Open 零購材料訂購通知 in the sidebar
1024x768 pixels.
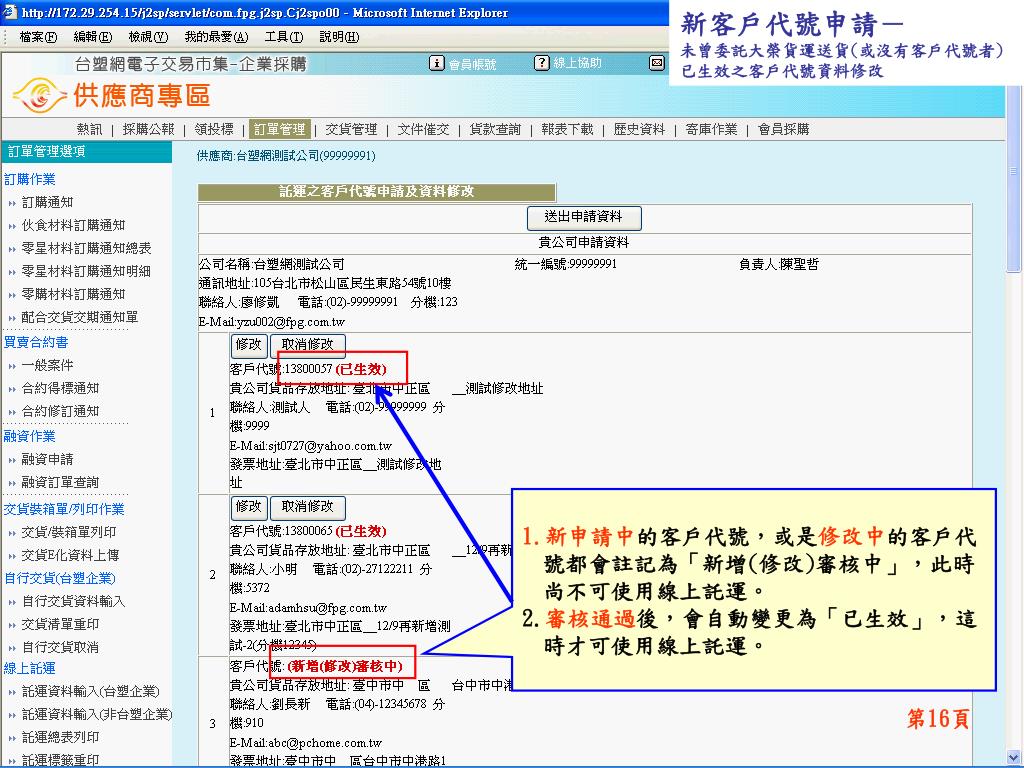(x=73, y=294)
